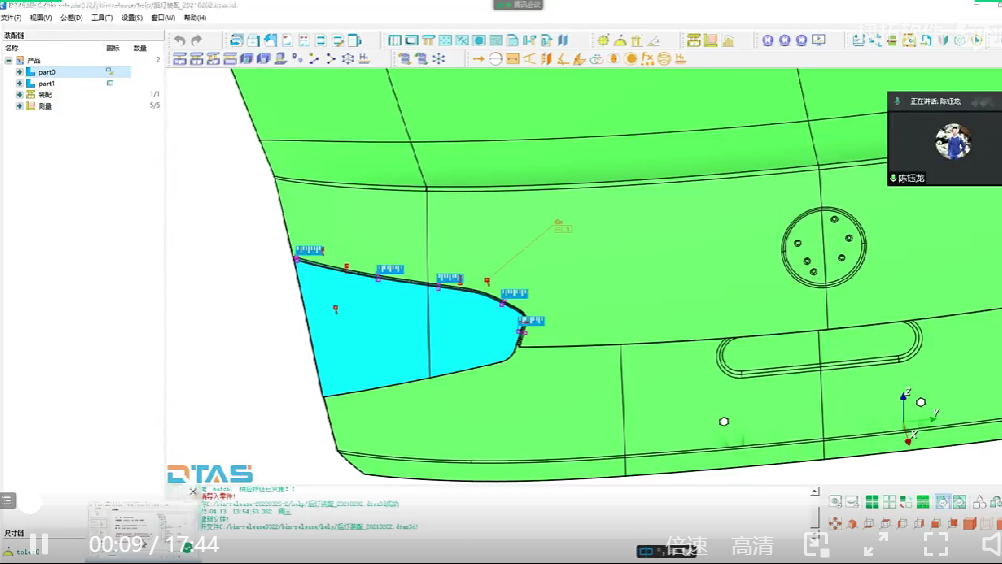Open the 工具(T) menu
1002x564 pixels.
tap(102, 18)
